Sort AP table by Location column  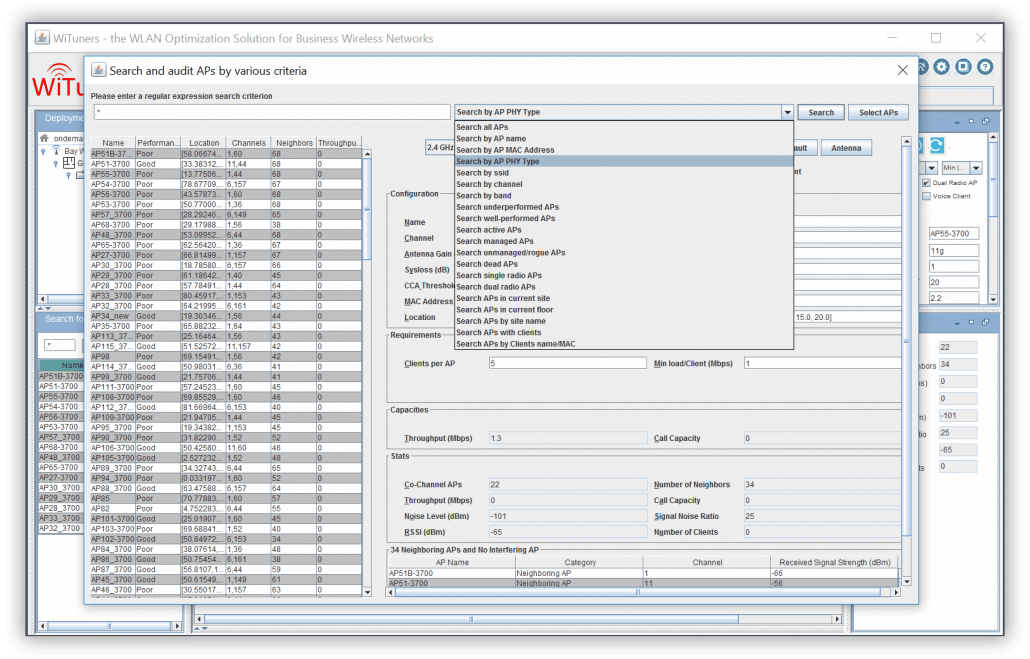coord(204,143)
